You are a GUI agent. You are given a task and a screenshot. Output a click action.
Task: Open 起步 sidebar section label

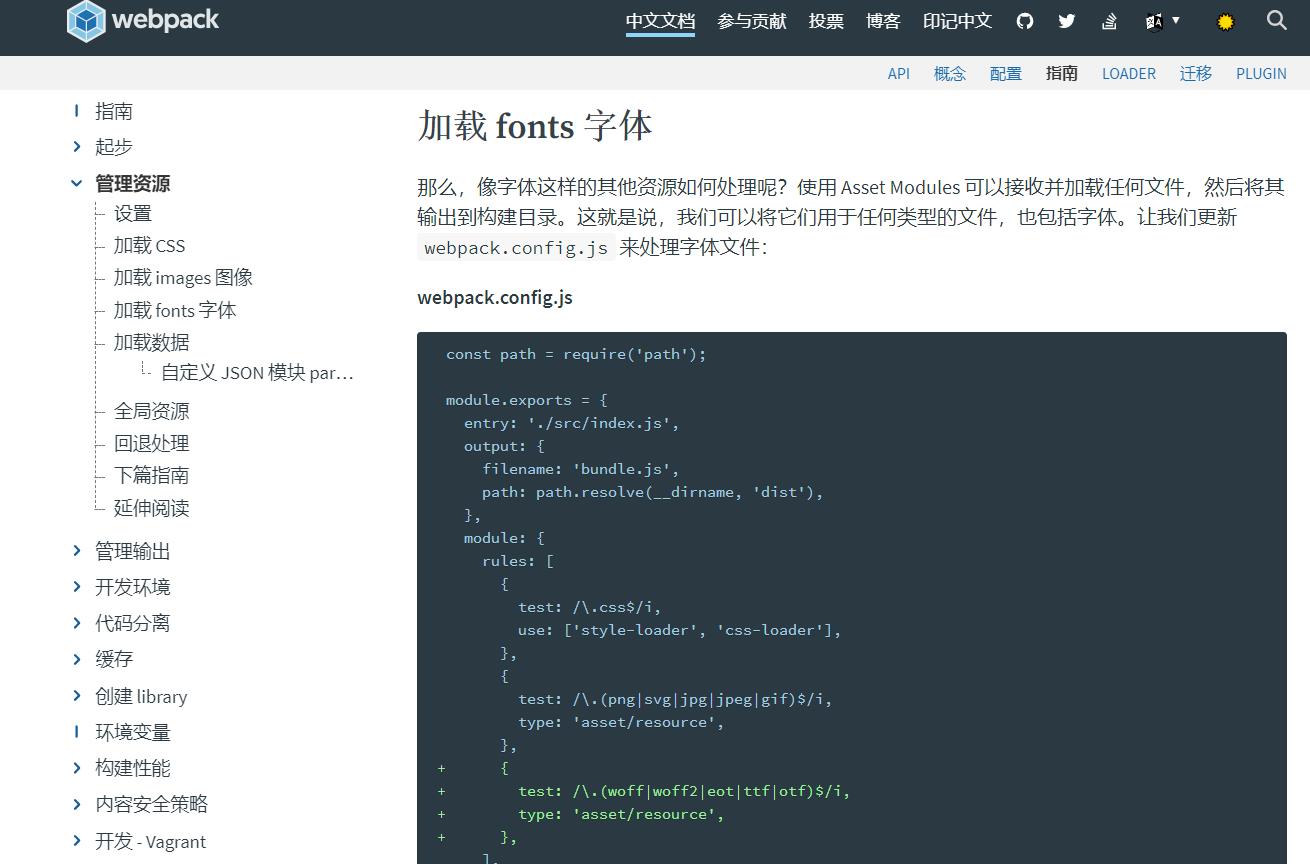coord(114,146)
